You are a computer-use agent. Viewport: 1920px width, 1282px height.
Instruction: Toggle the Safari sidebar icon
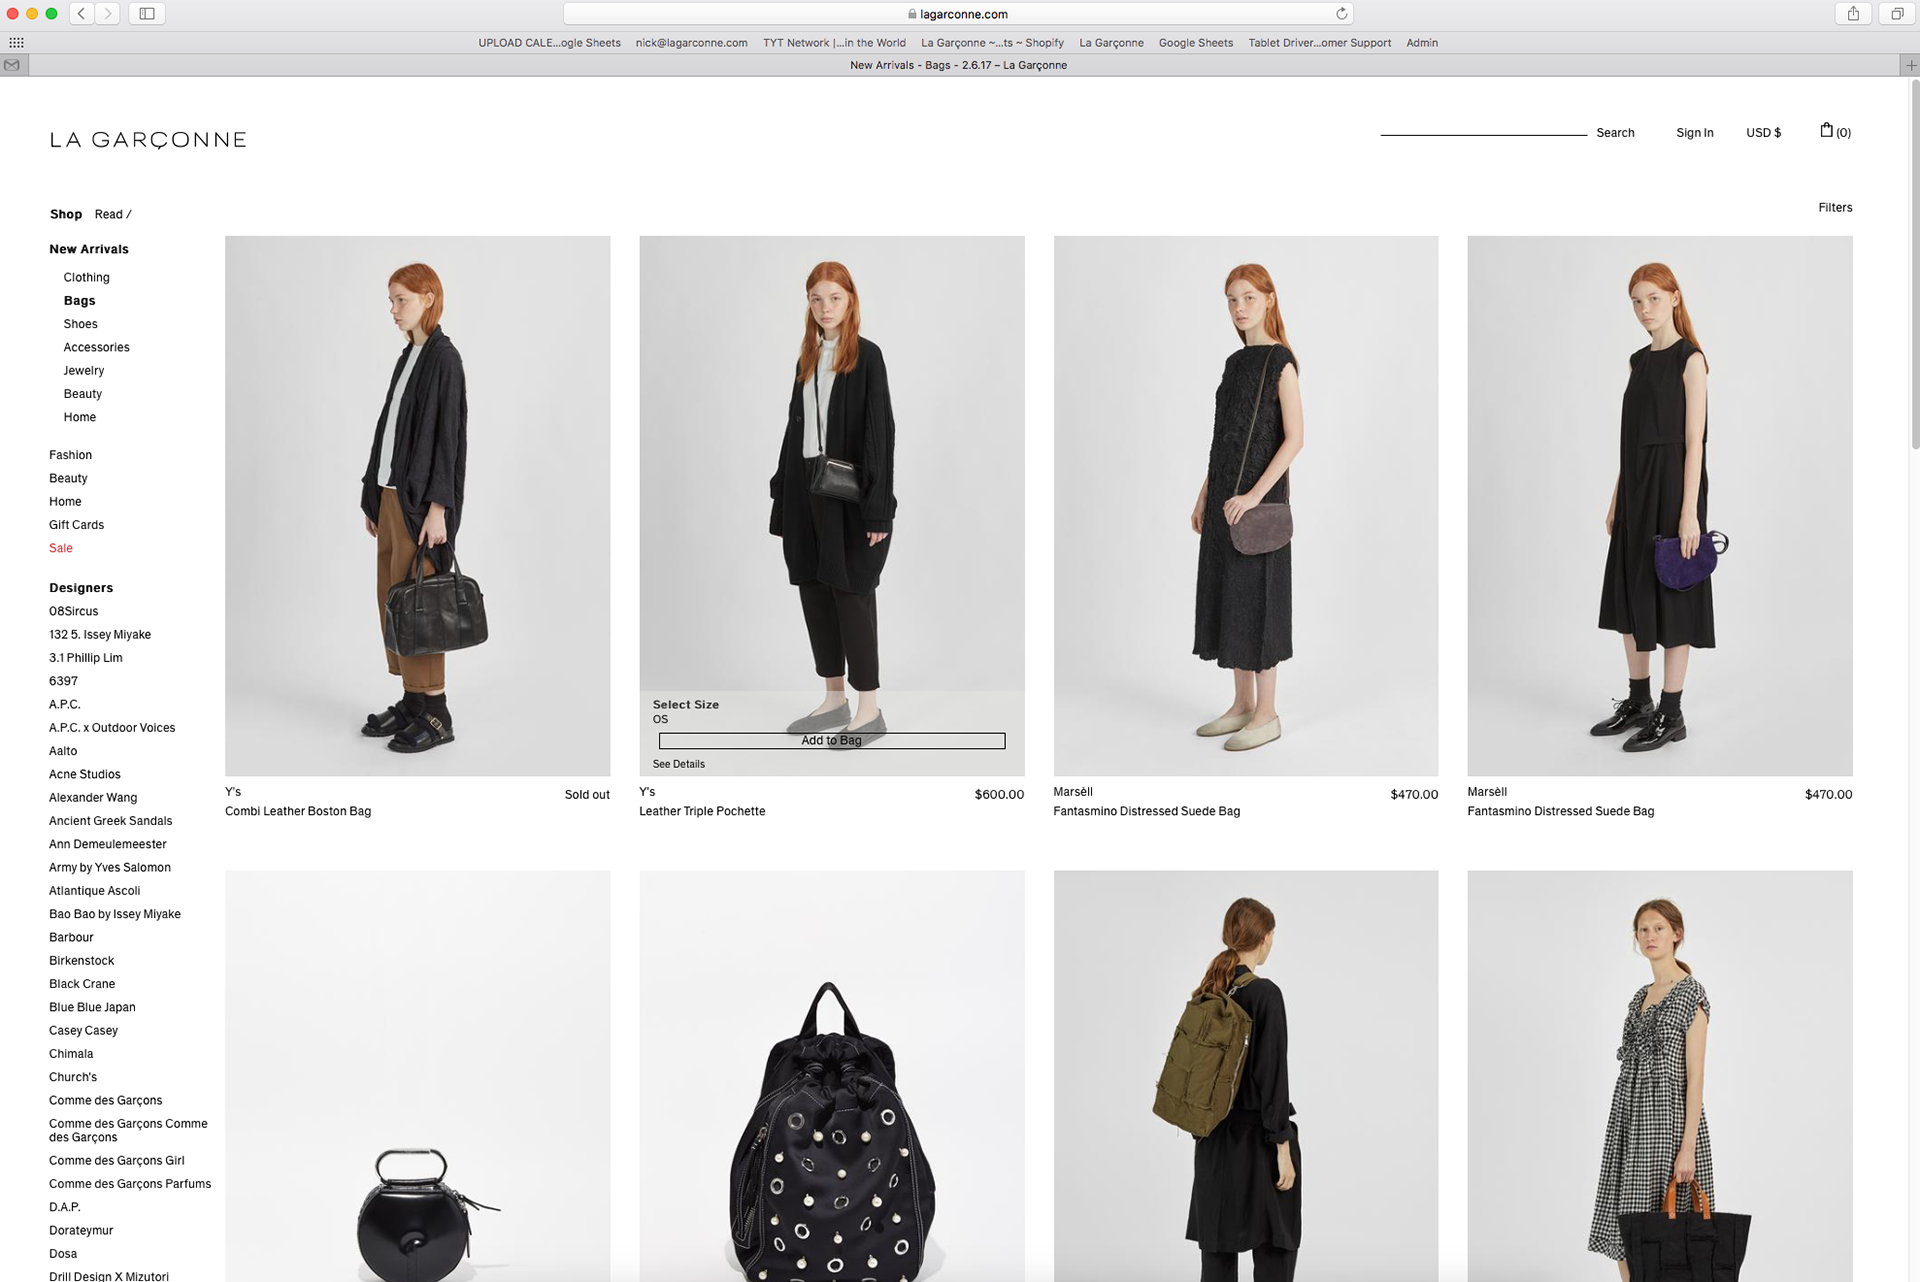[147, 14]
